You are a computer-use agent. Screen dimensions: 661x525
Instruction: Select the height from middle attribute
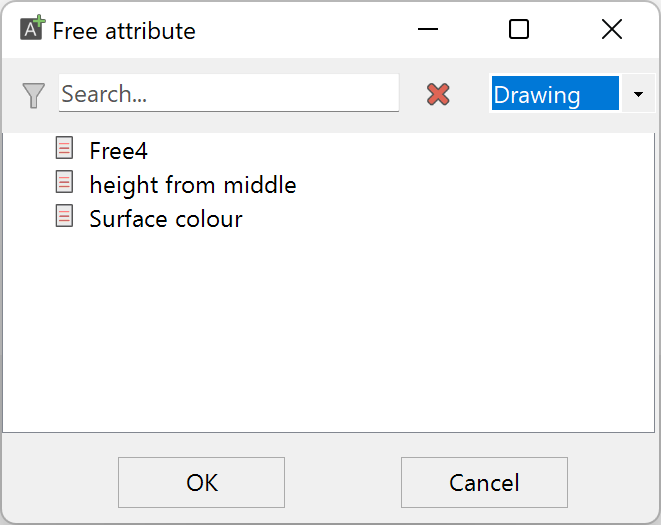(x=193, y=185)
